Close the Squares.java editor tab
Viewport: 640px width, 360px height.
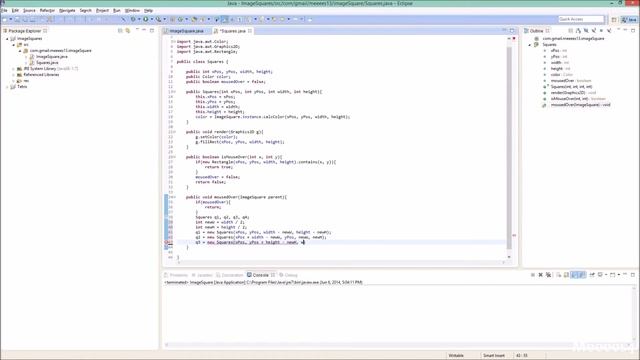[250, 31]
